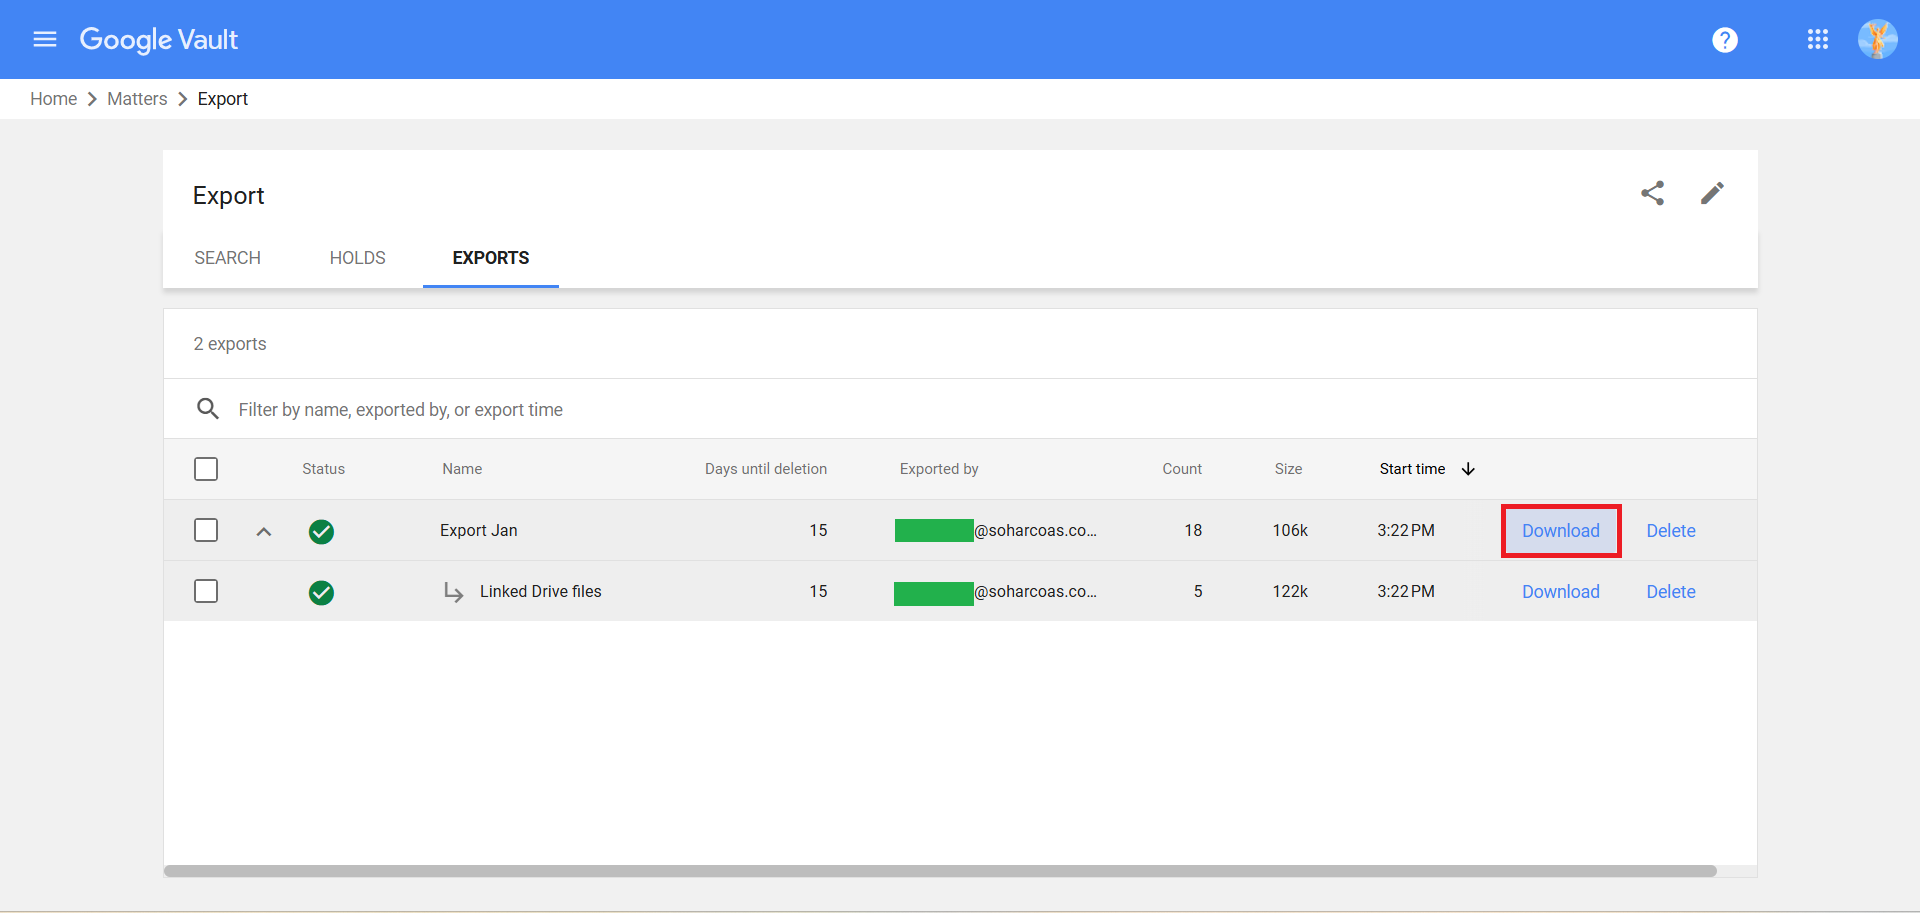Open the help question mark icon
Screen dimensions: 1920x913
(x=1725, y=40)
